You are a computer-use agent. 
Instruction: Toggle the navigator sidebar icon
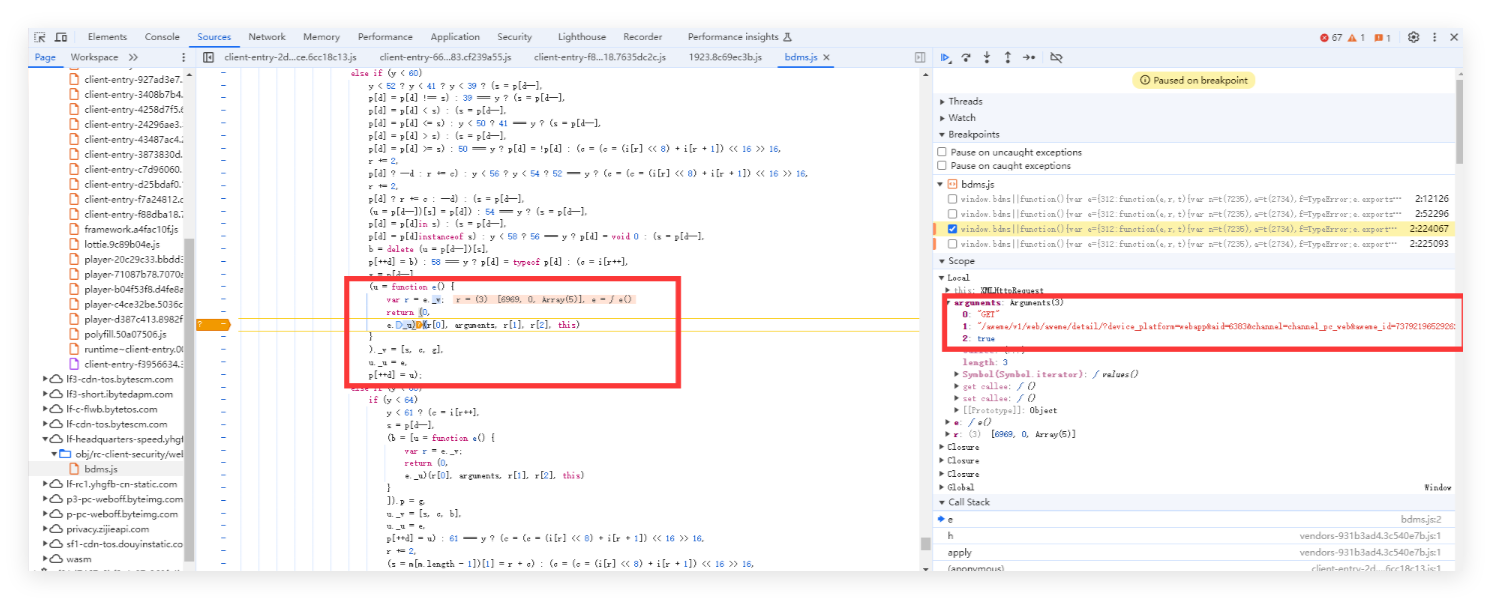click(208, 57)
